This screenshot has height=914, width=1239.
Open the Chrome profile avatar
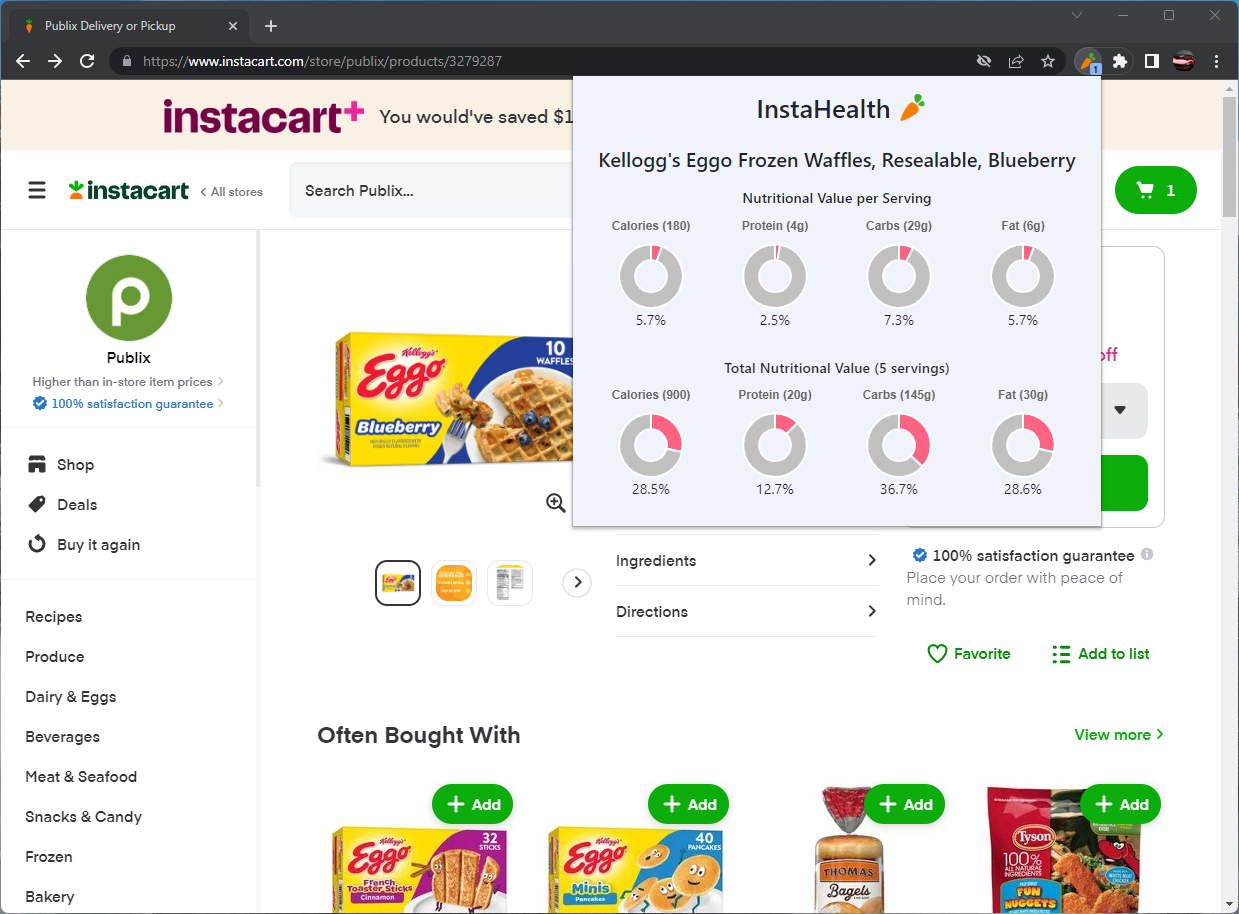1184,61
